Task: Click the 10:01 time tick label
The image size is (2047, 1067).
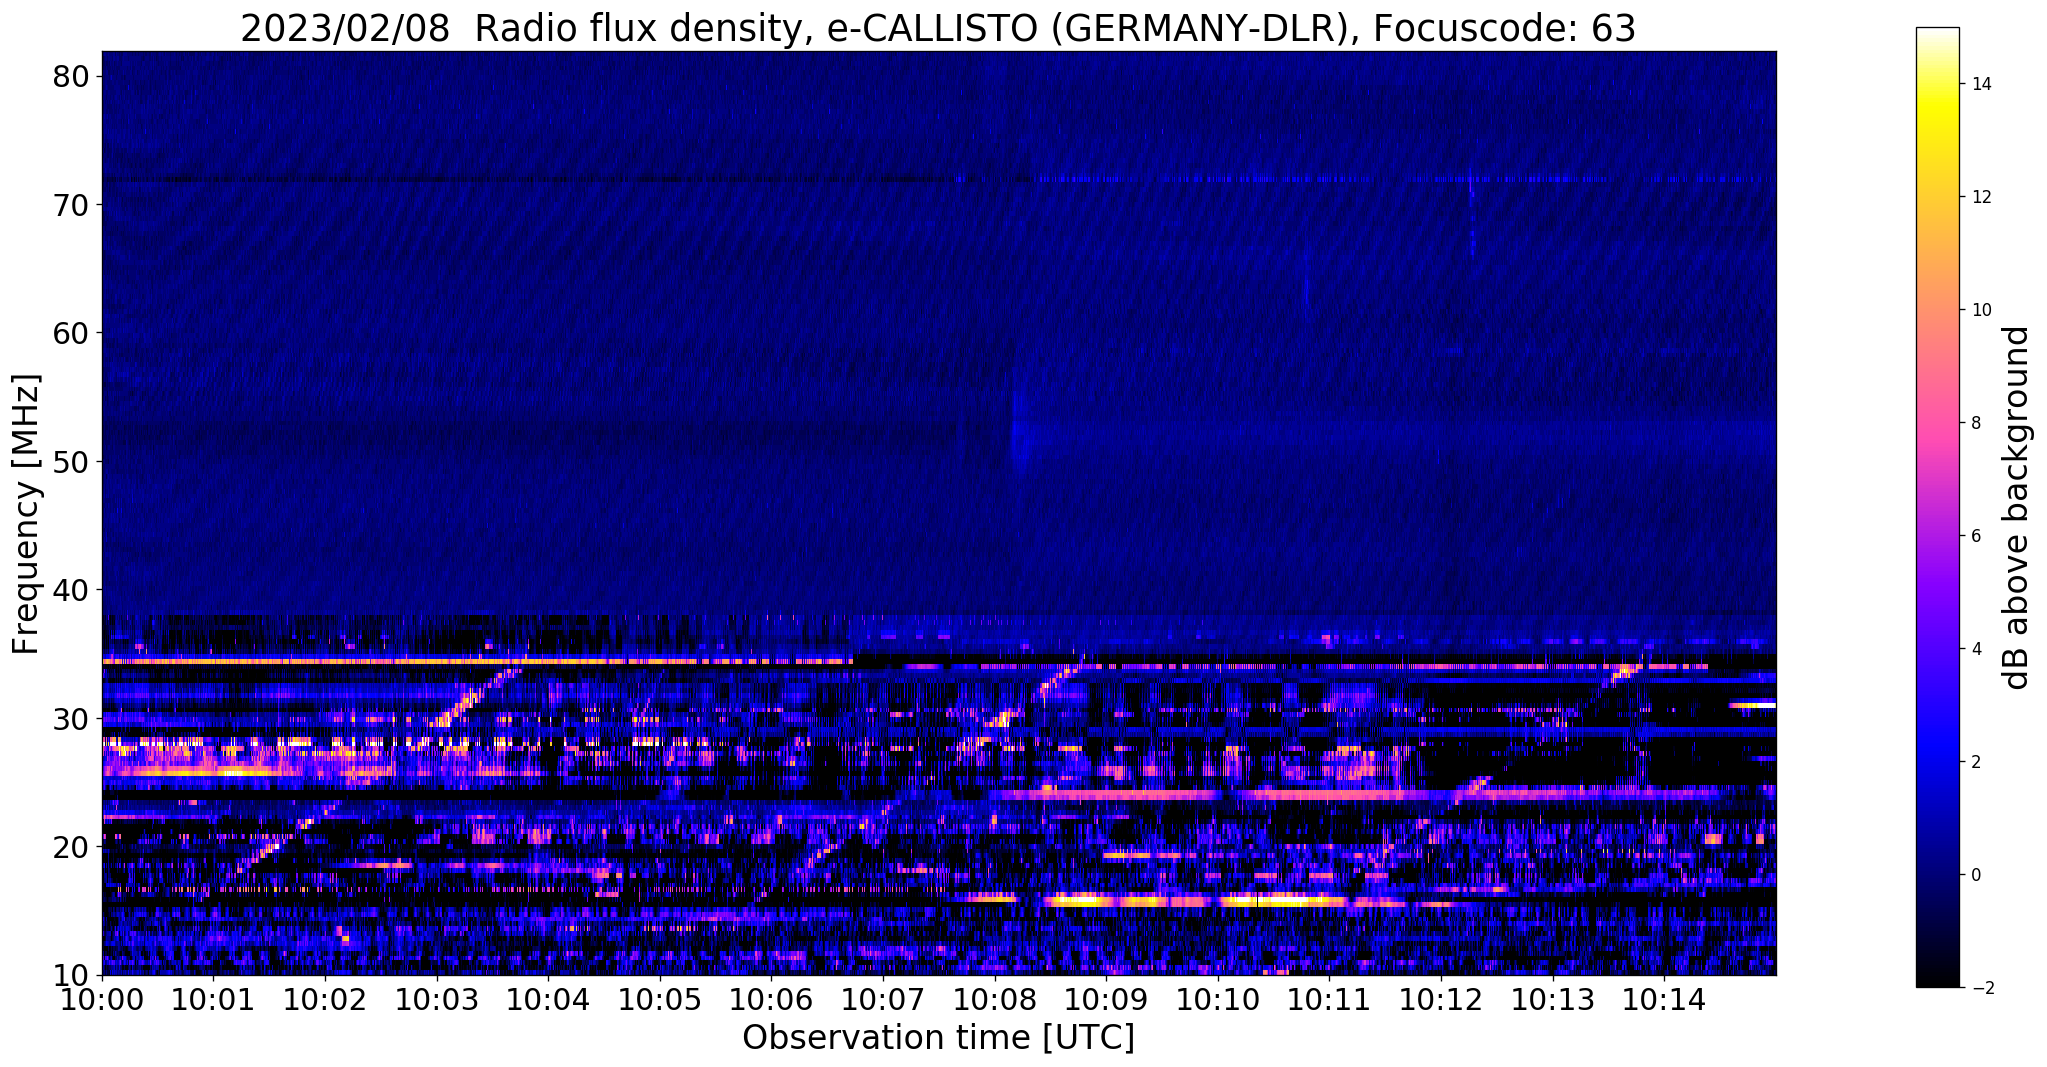Action: (x=213, y=999)
